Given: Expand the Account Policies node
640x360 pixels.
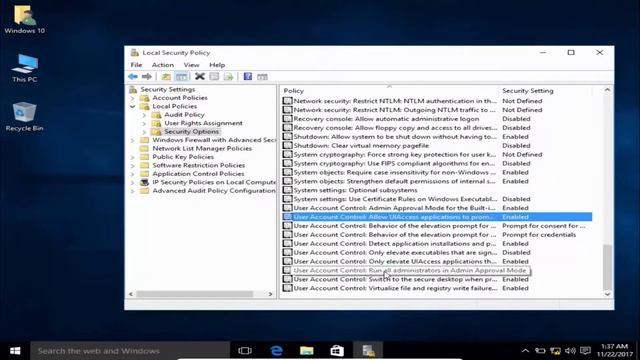Looking at the screenshot, I should tap(132, 98).
